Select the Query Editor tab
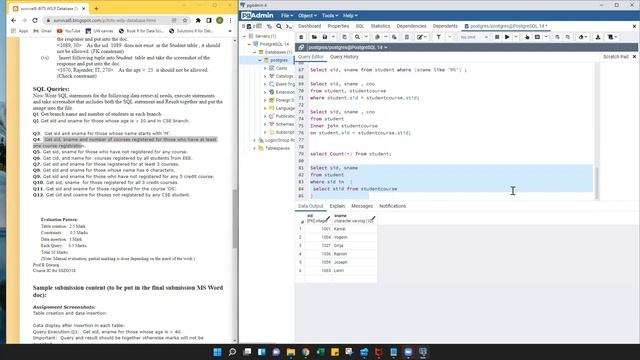This screenshot has height=360, width=640. click(311, 57)
